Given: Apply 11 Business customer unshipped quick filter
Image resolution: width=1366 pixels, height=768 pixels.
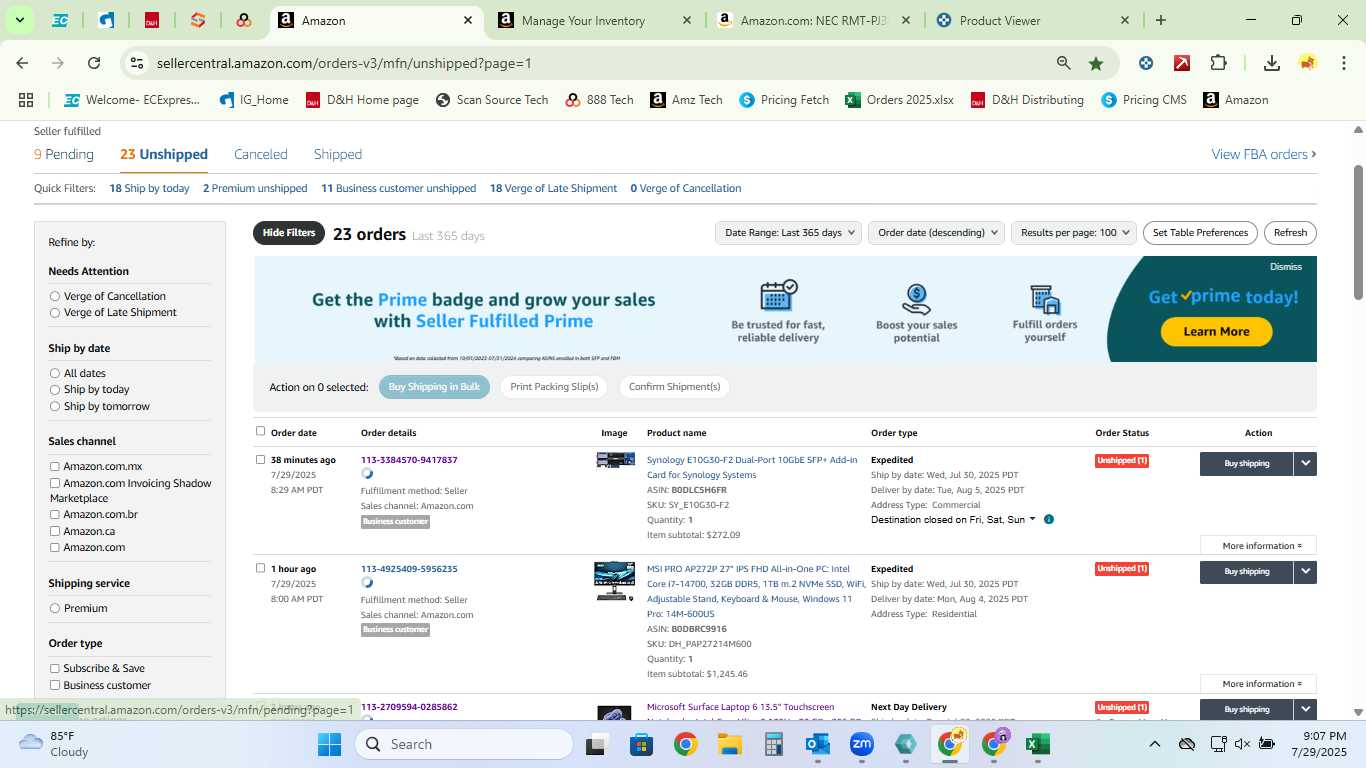Looking at the screenshot, I should tap(398, 188).
